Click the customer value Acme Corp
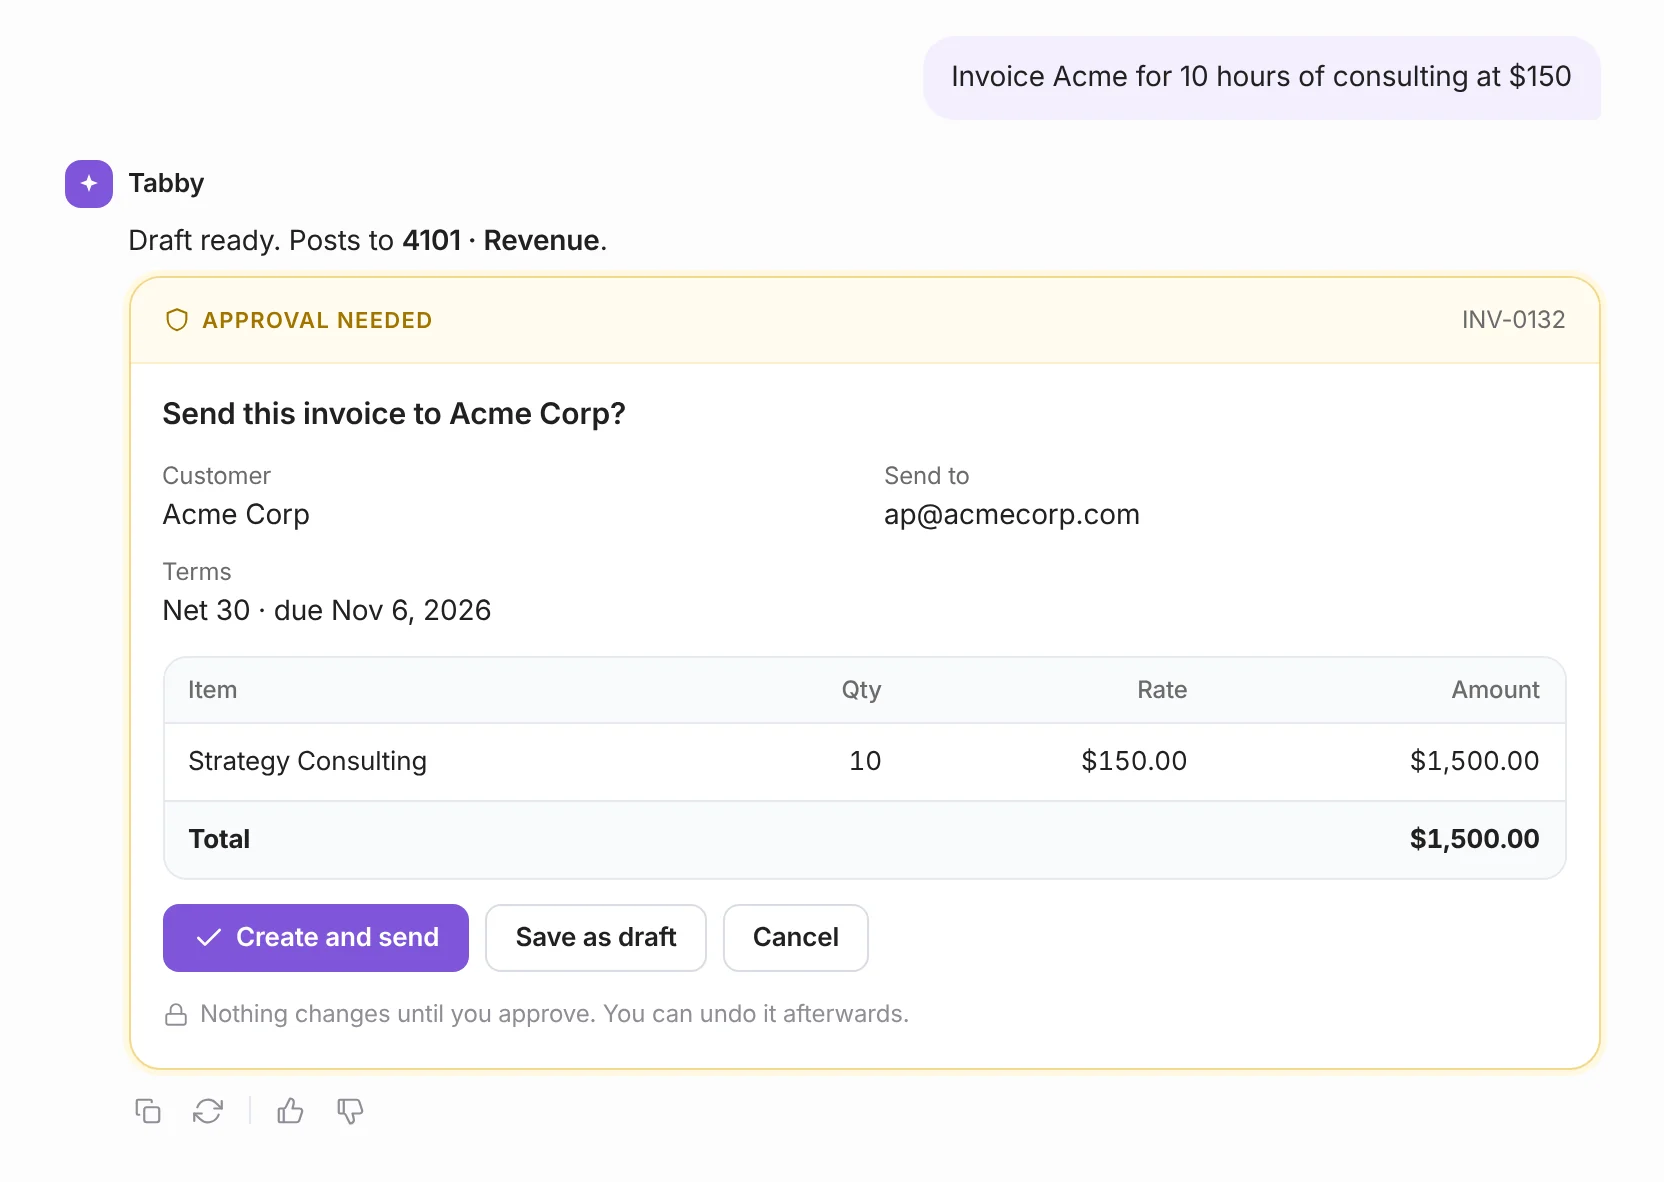Viewport: 1664px width, 1182px height. click(x=236, y=515)
